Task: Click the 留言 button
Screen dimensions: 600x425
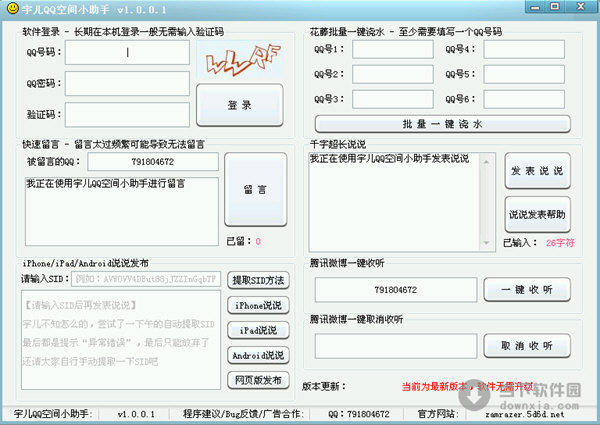Action: 256,189
